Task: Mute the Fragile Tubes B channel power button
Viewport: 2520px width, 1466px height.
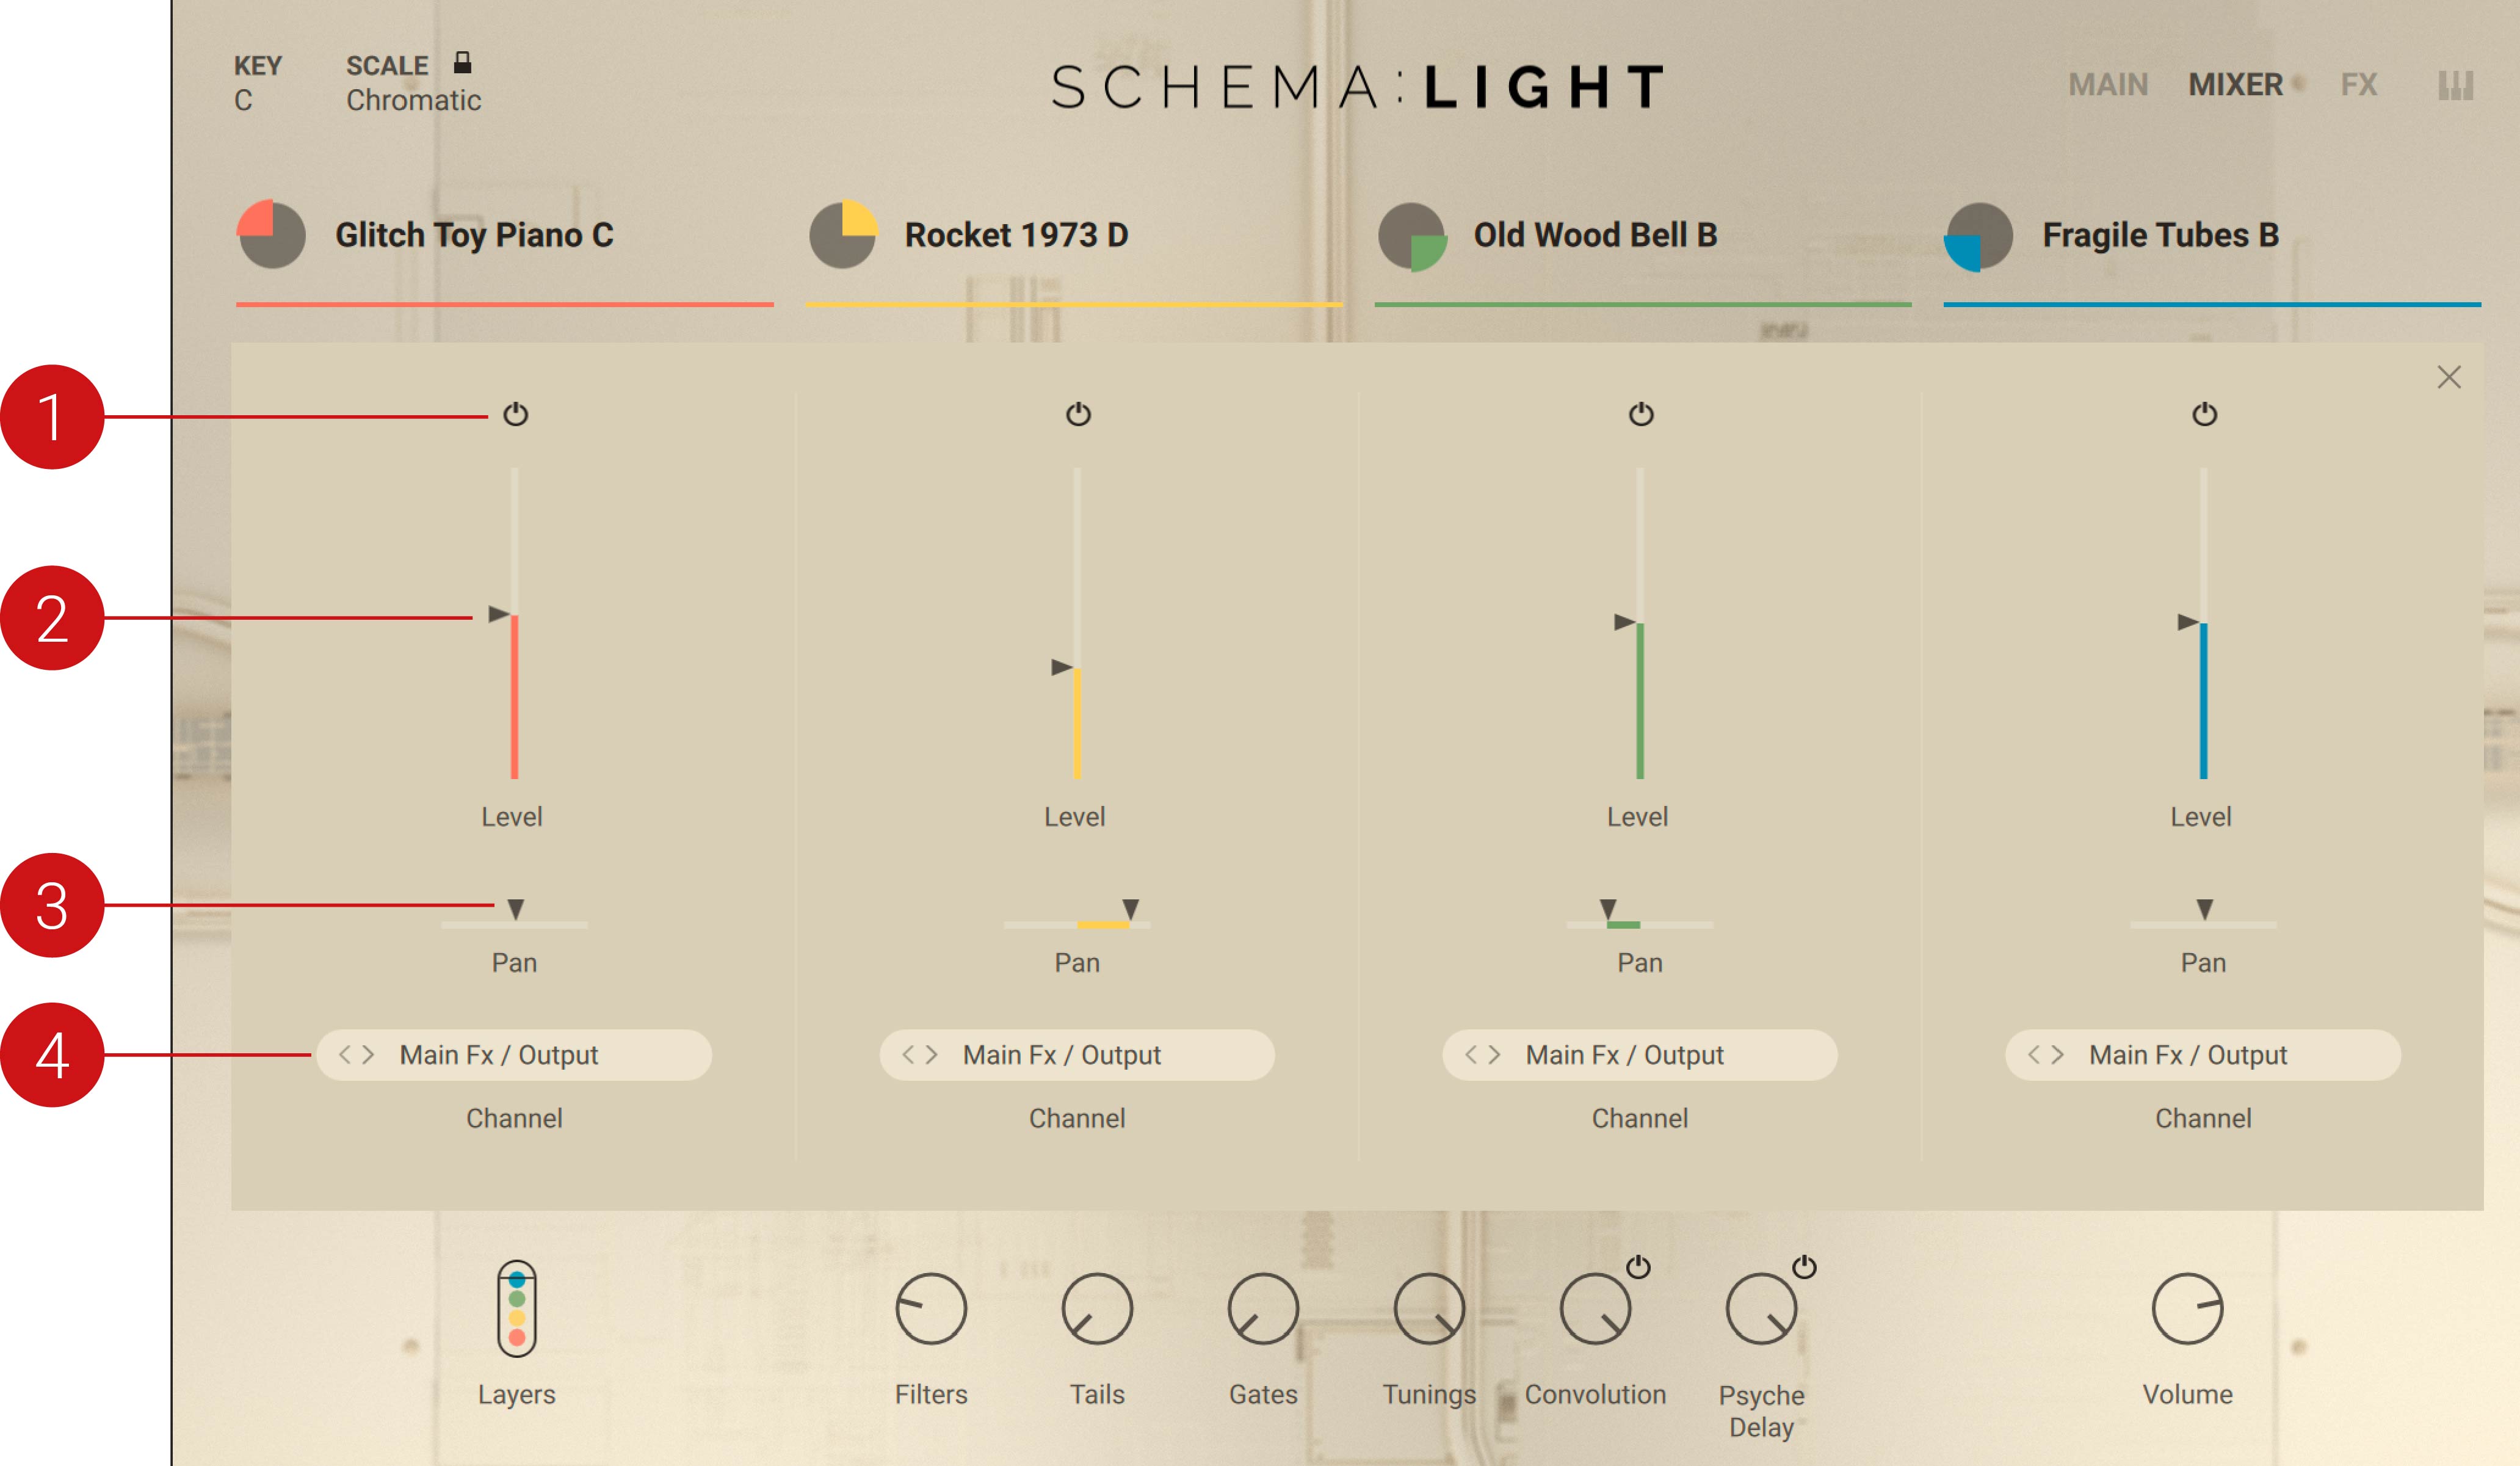Action: [x=2204, y=414]
